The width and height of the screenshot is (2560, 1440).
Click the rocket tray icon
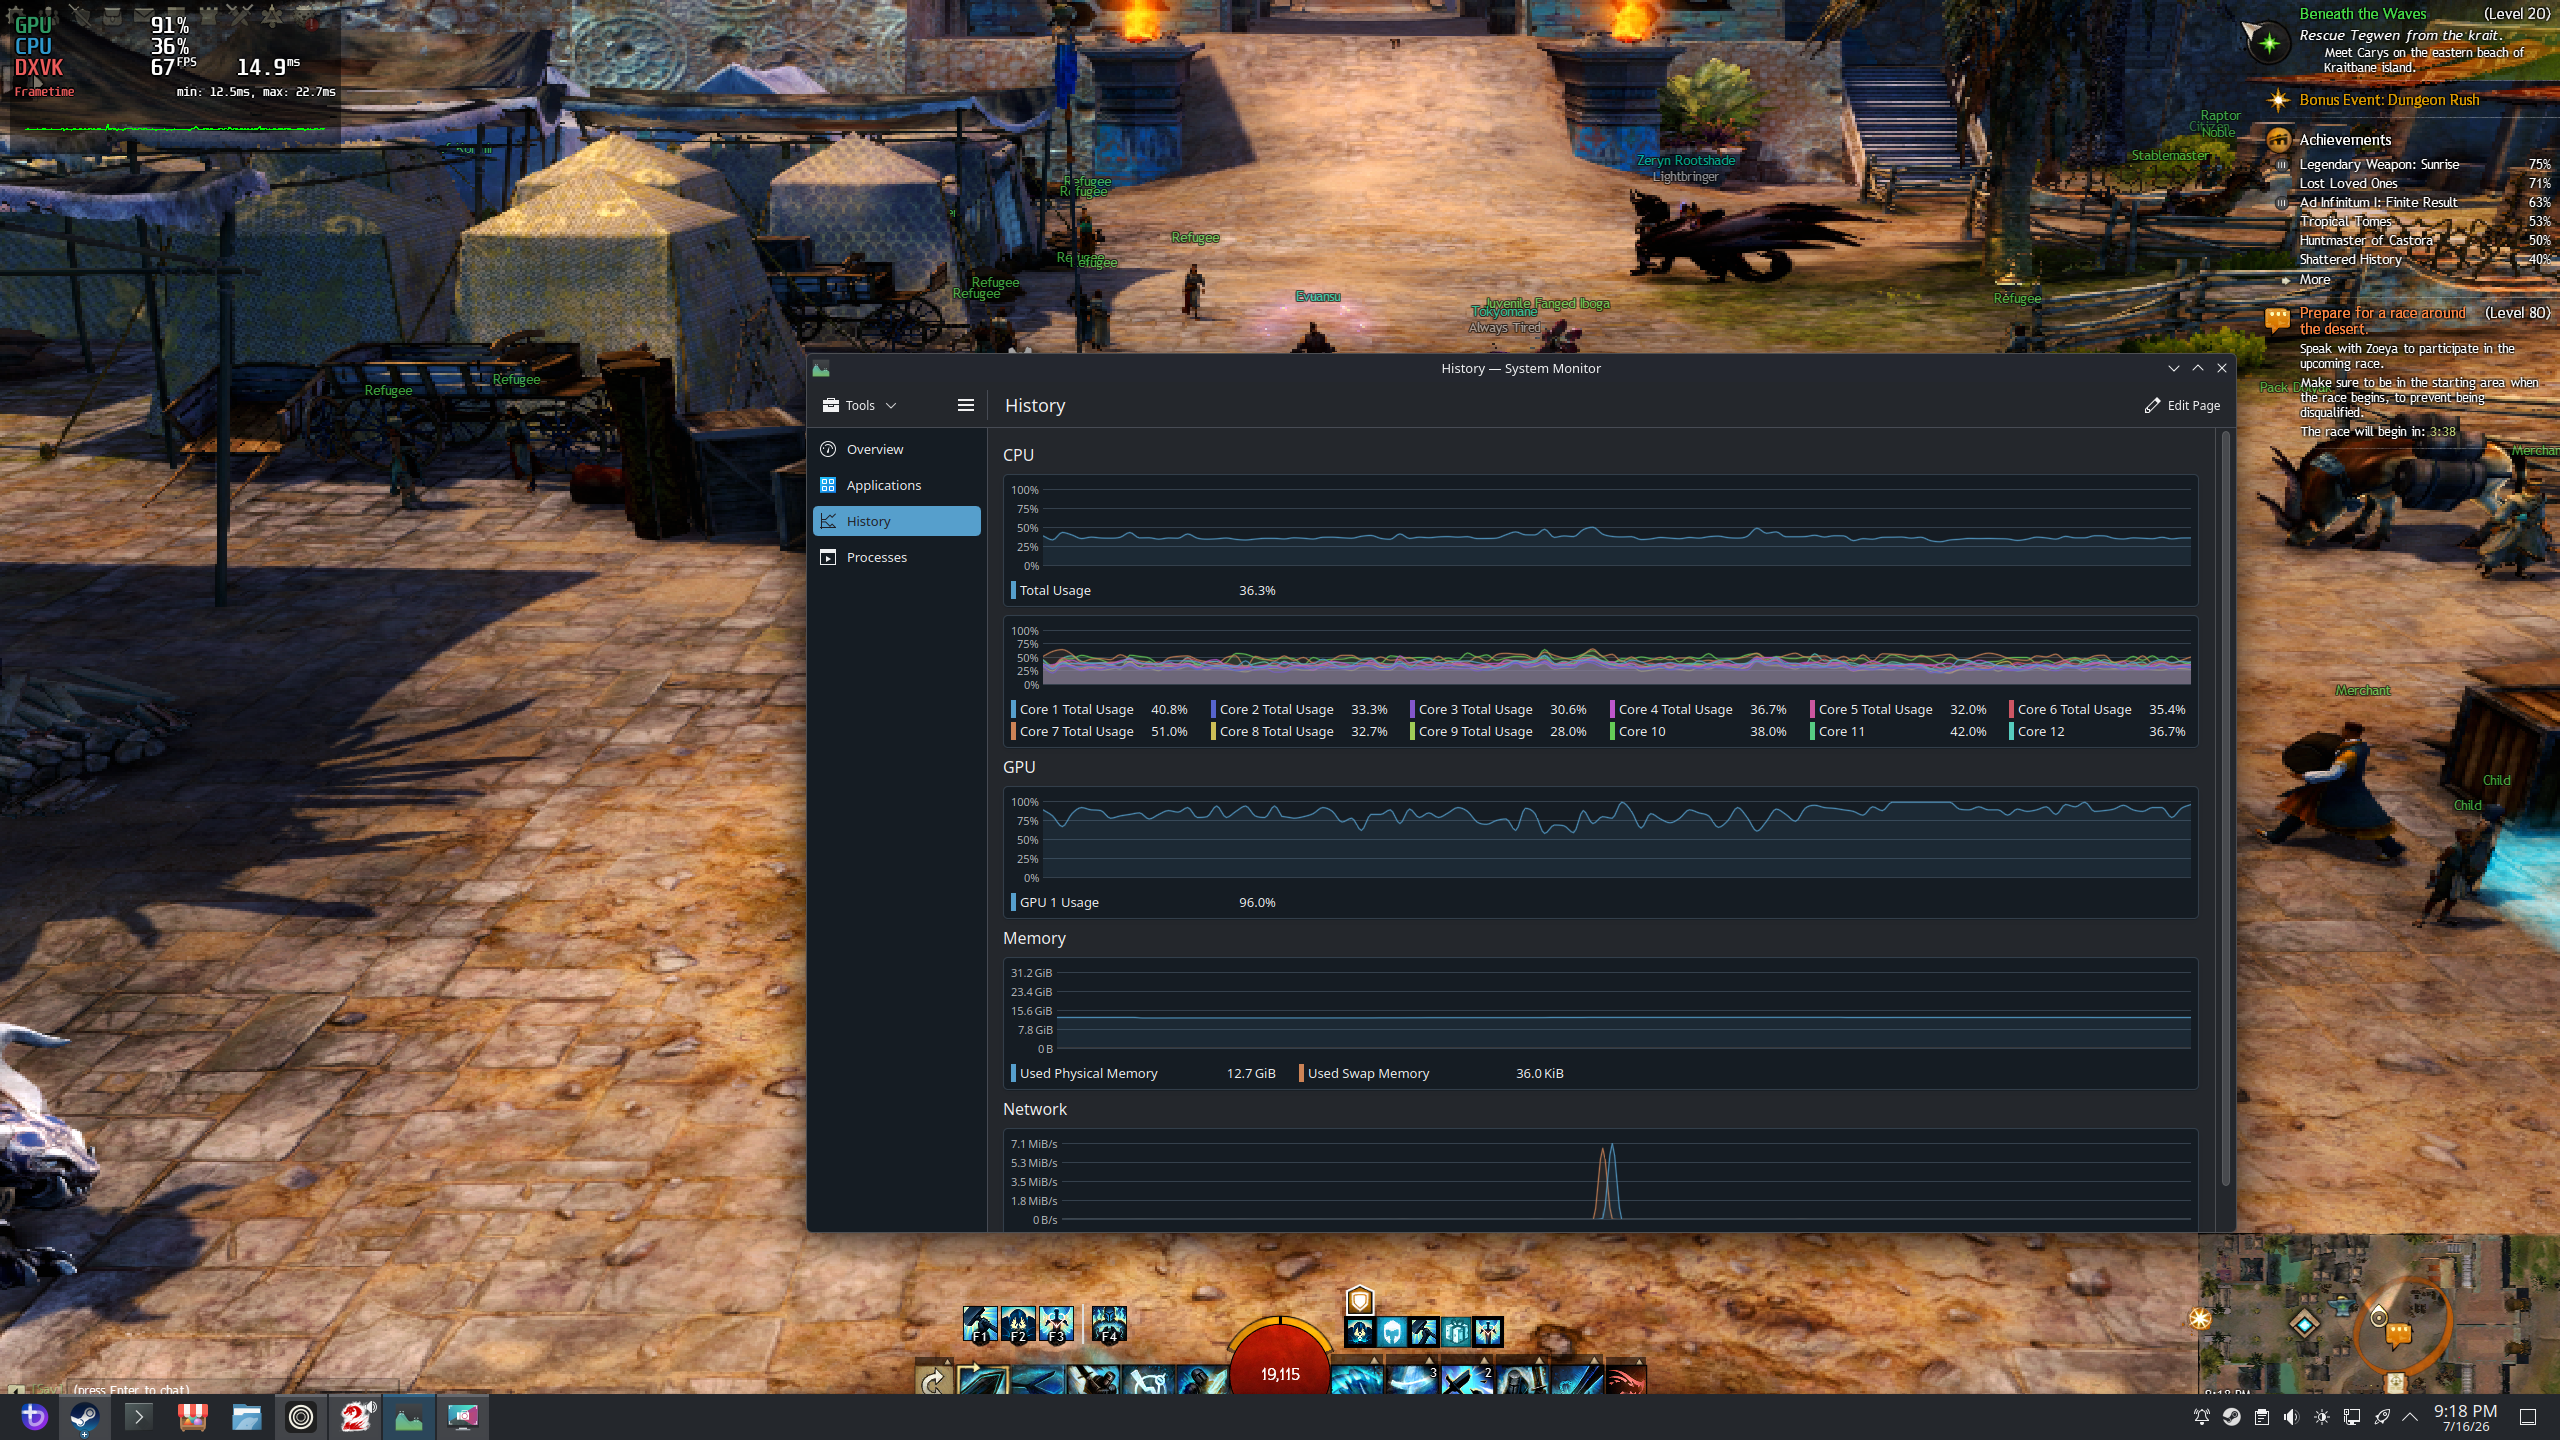(2382, 1416)
